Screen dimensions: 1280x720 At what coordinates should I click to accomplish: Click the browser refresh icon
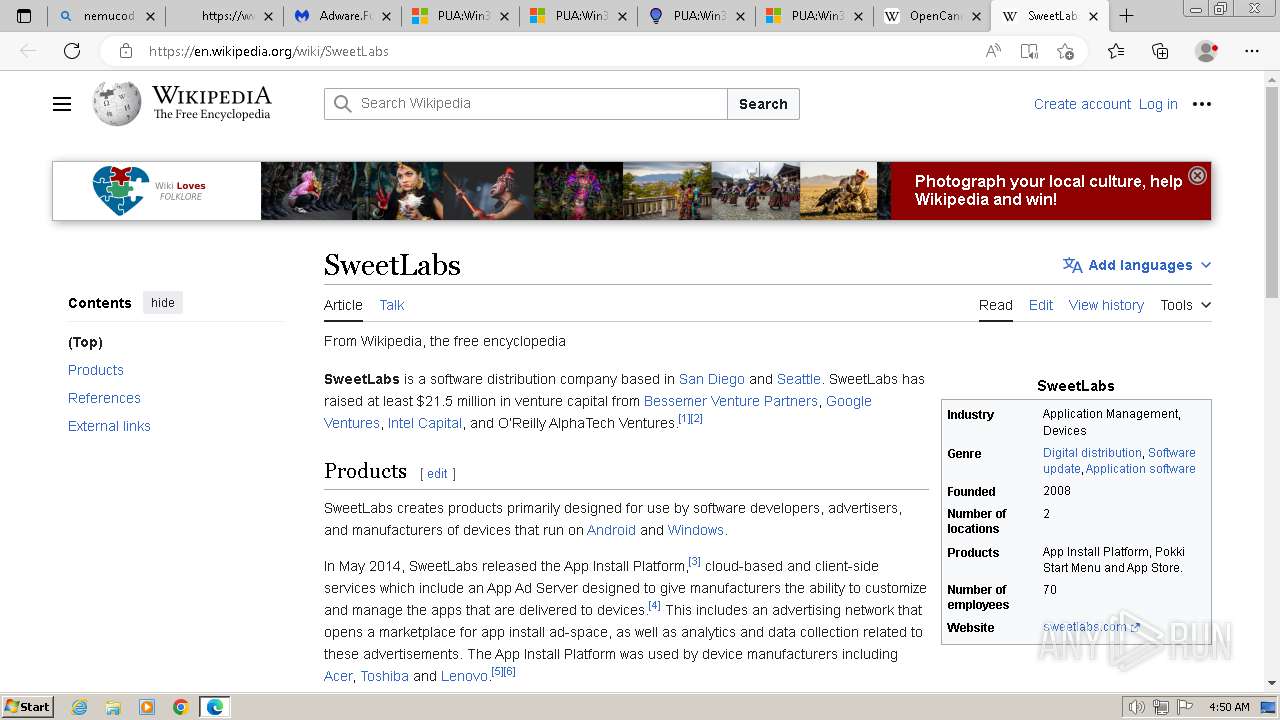point(72,51)
